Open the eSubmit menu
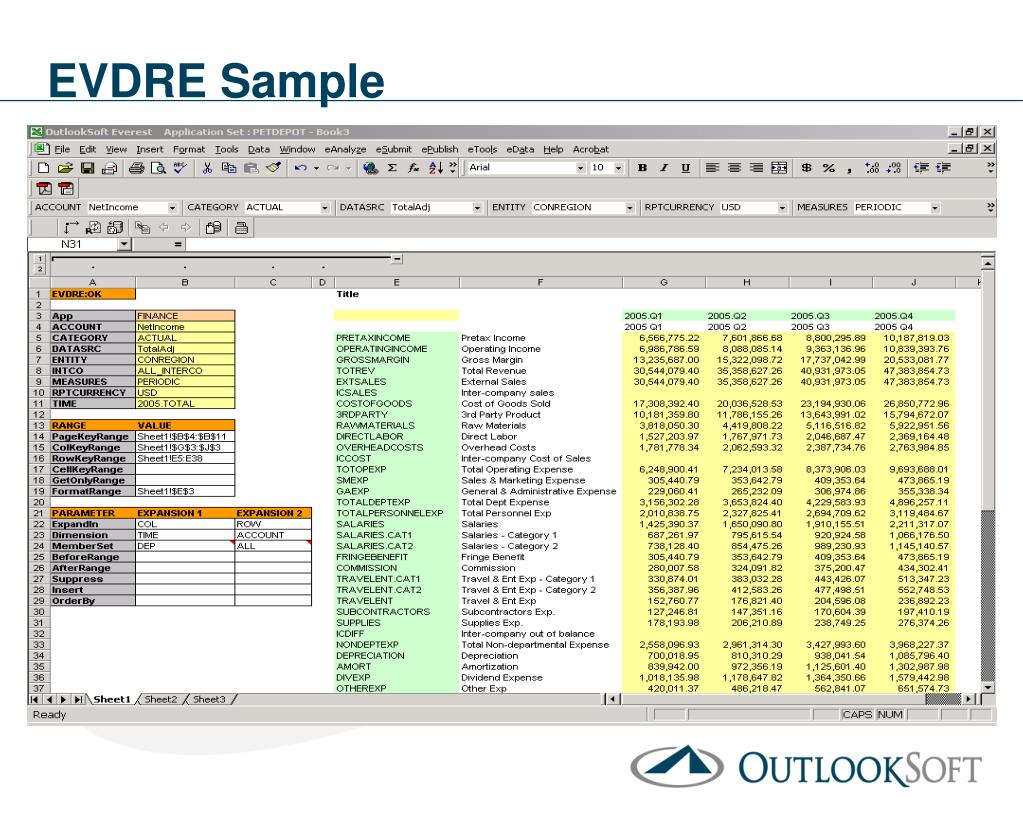 click(393, 149)
